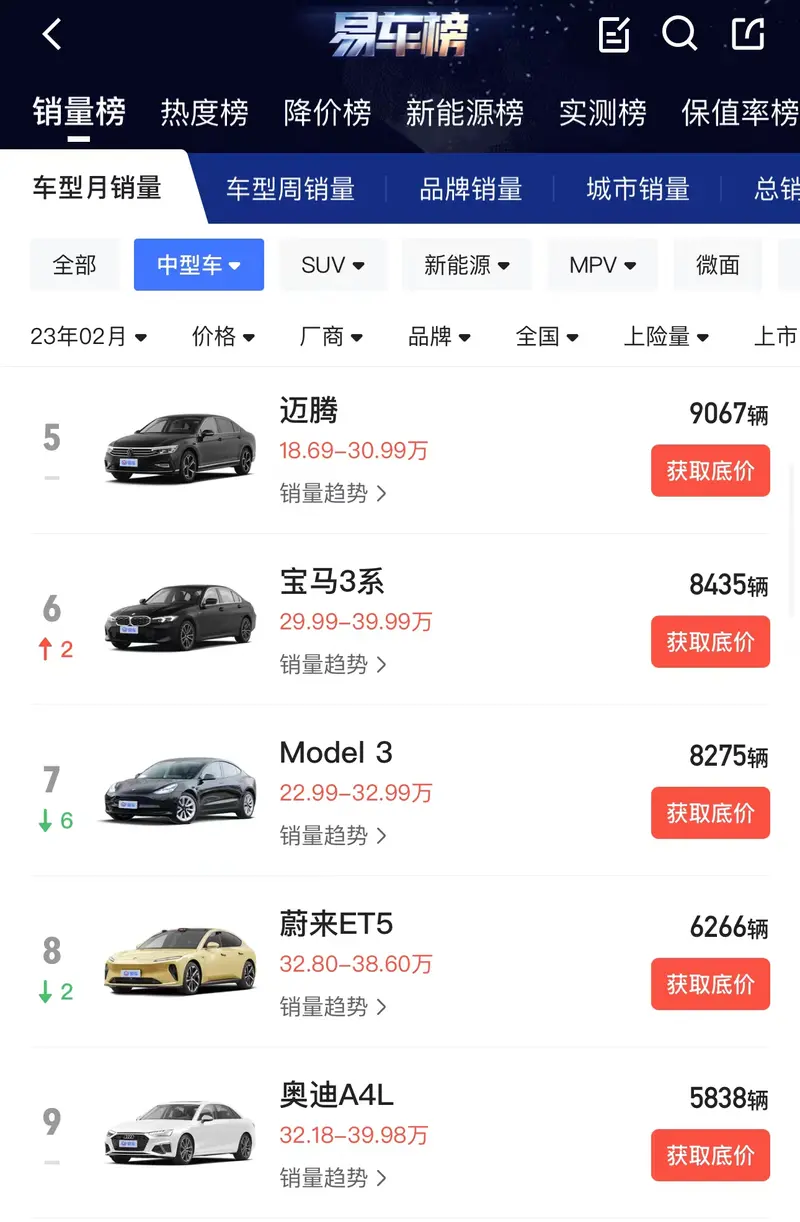The height and width of the screenshot is (1222, 800).
Task: Expand the 中型车 category dropdown
Action: 199,265
